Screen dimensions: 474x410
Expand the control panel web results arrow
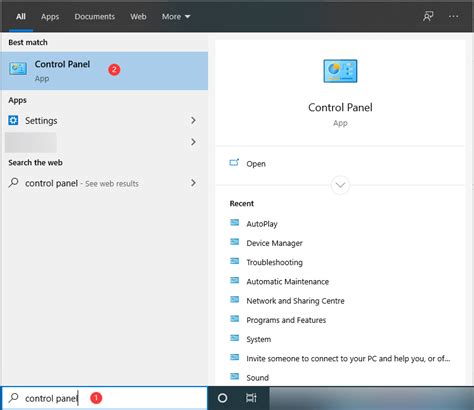(x=193, y=183)
